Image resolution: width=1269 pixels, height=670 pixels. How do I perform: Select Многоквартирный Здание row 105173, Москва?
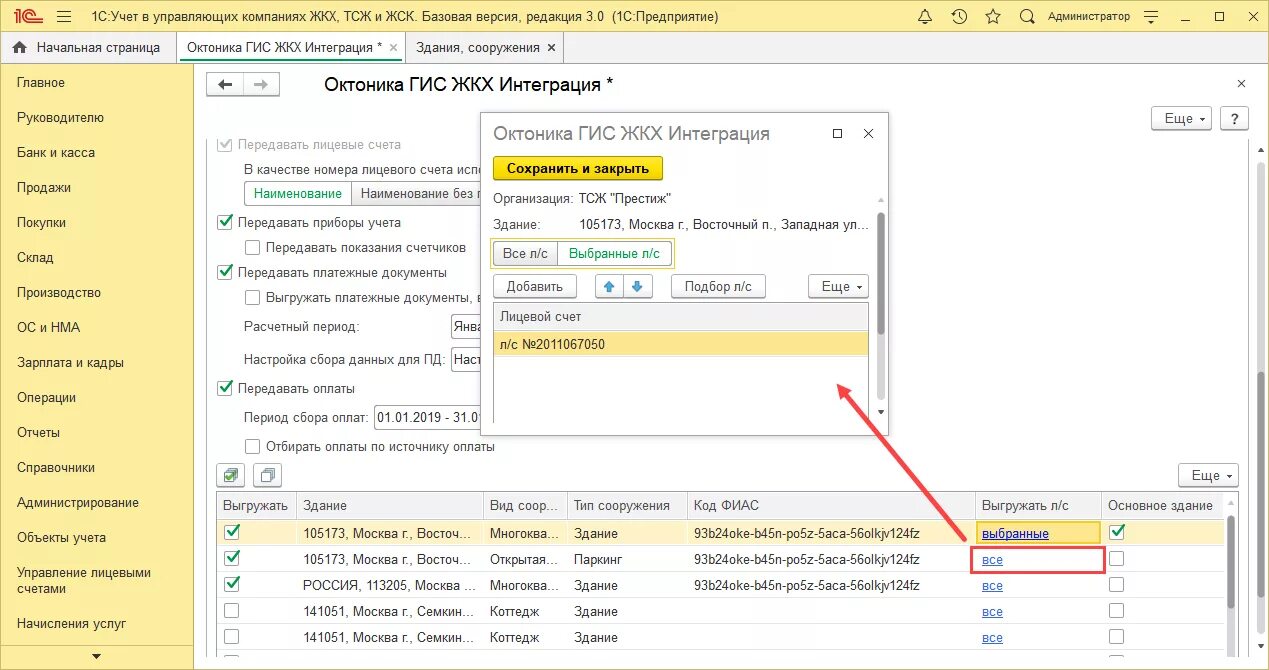[720, 533]
